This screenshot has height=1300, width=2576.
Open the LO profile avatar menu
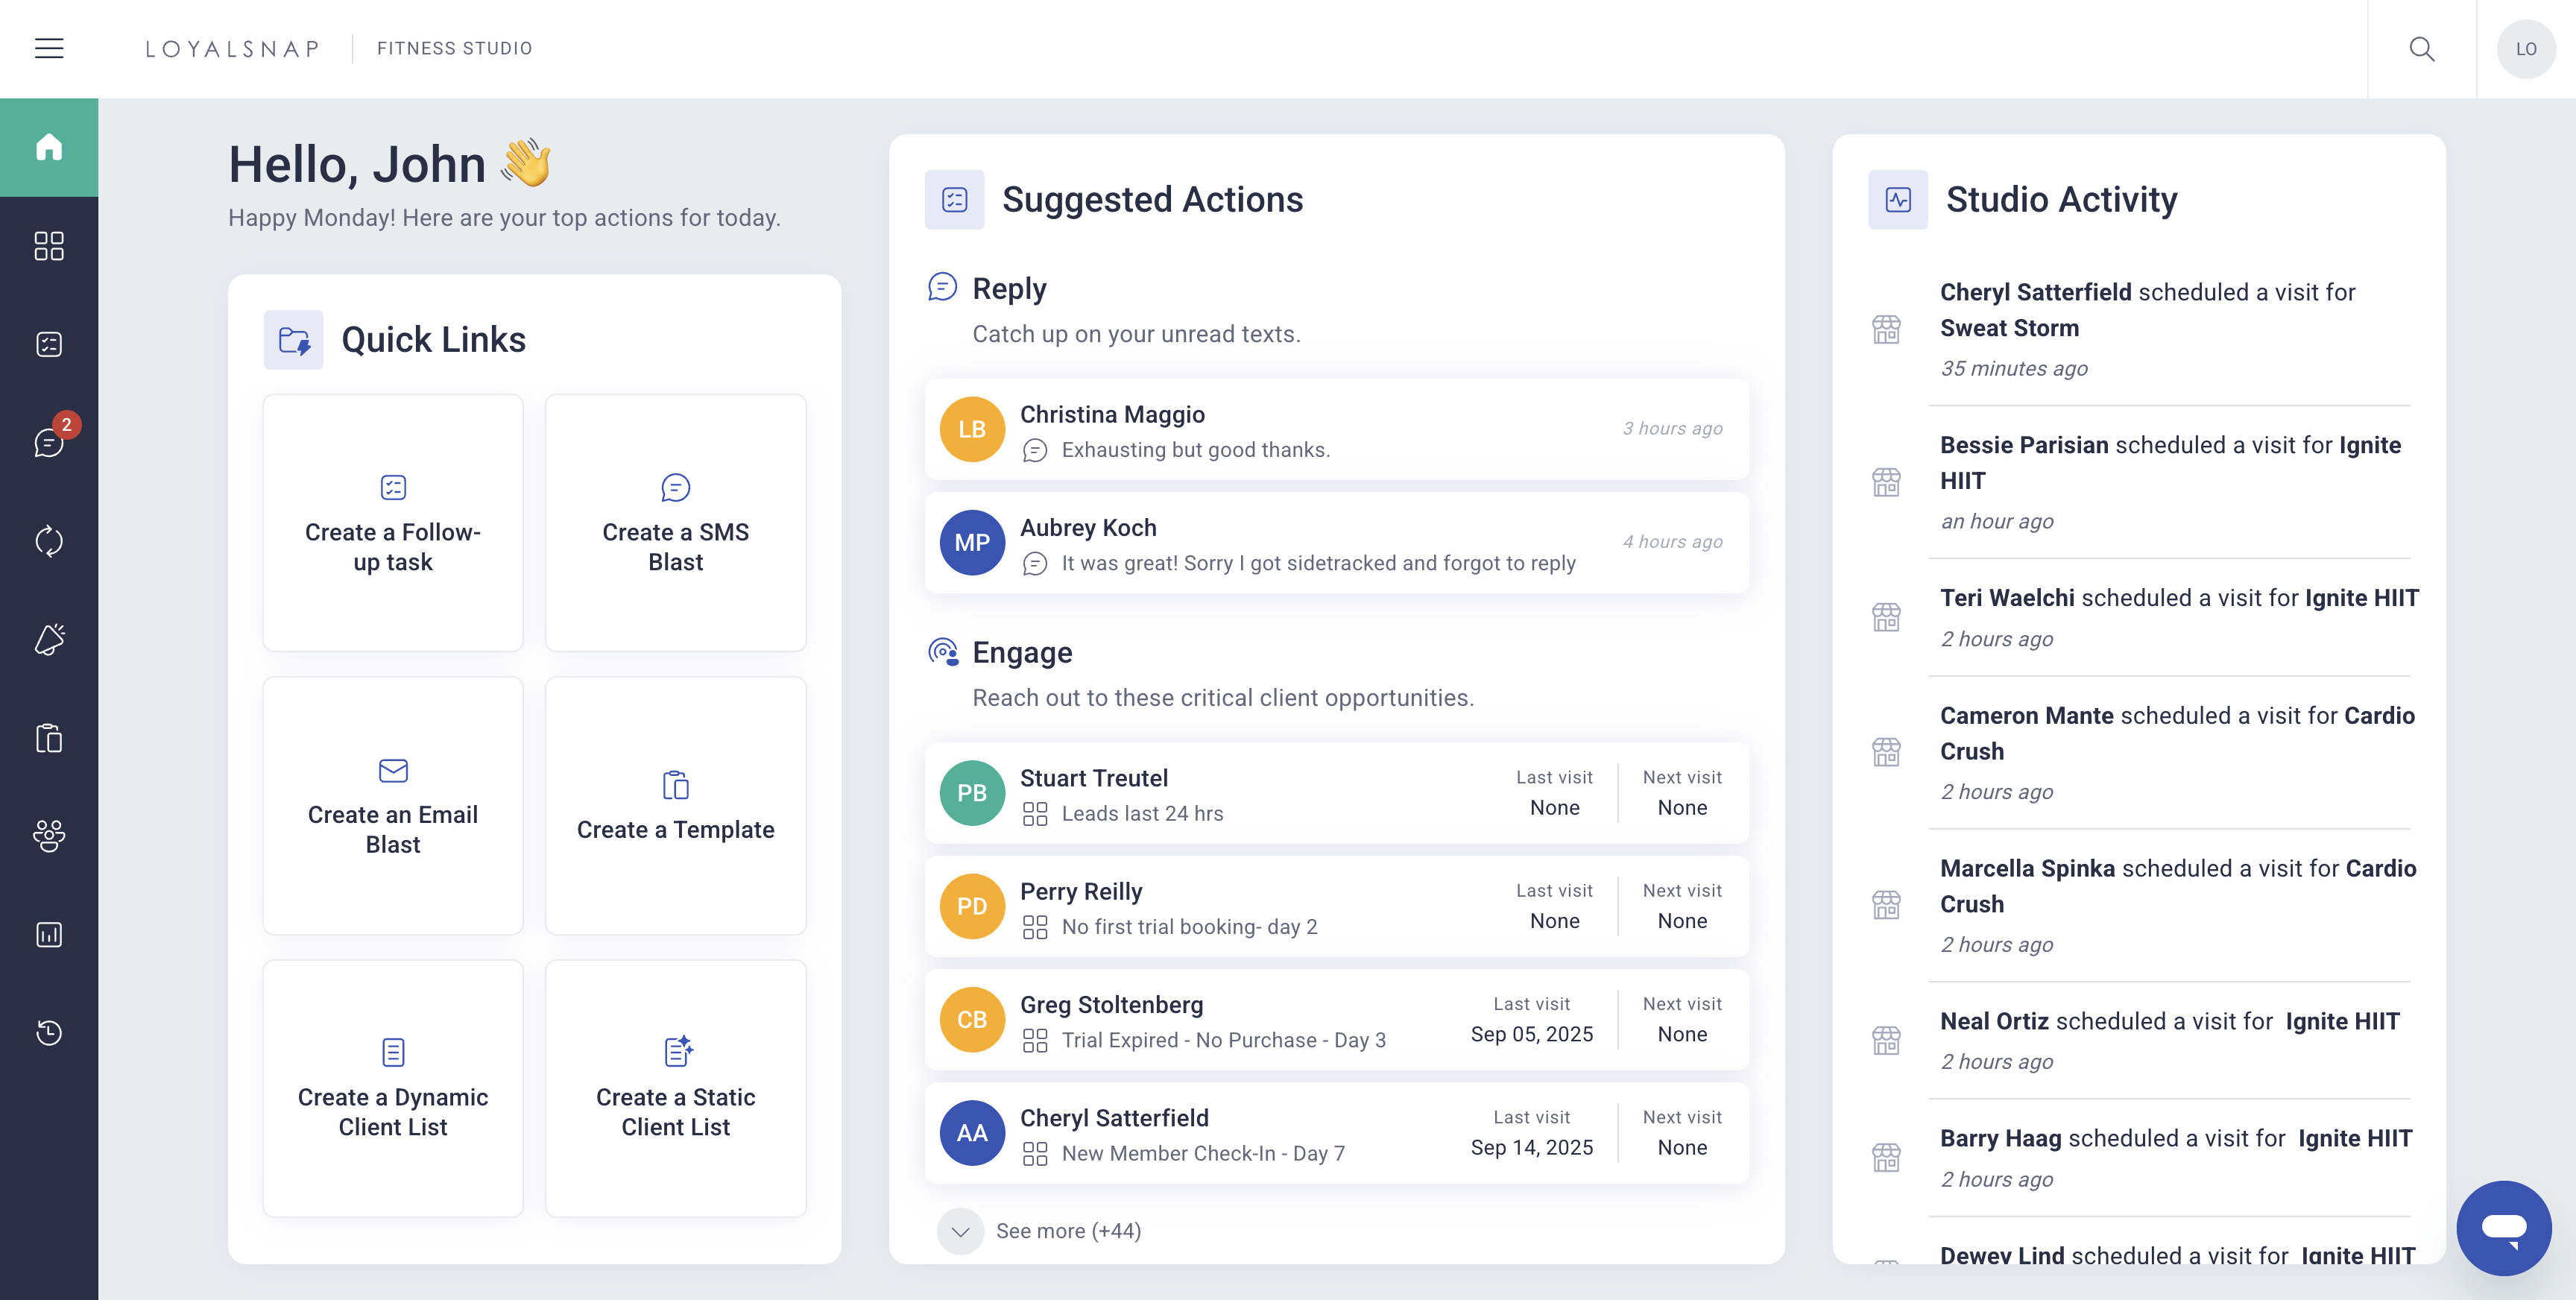click(2527, 48)
